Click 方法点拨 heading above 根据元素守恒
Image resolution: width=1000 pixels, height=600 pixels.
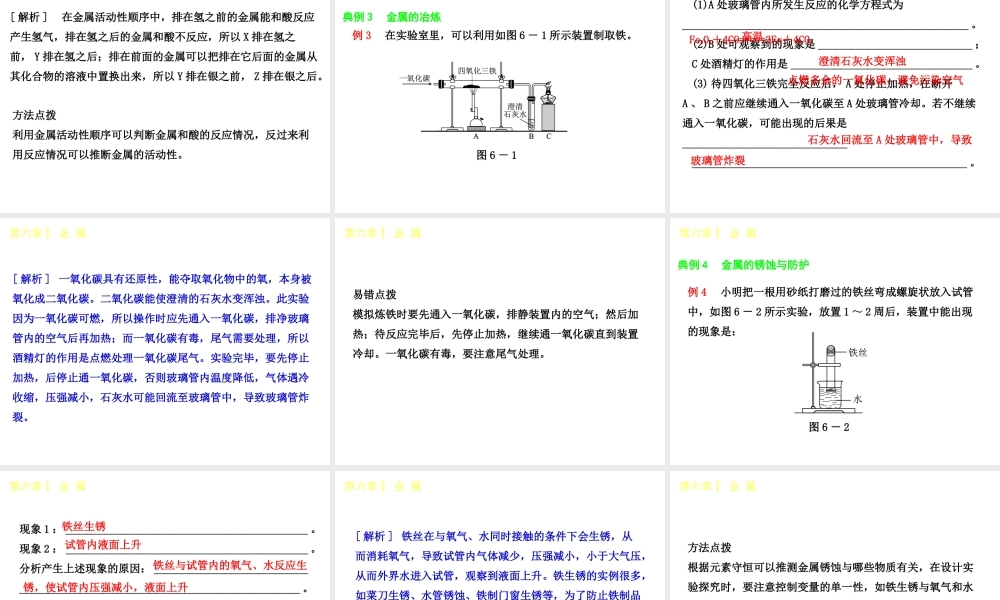point(709,548)
